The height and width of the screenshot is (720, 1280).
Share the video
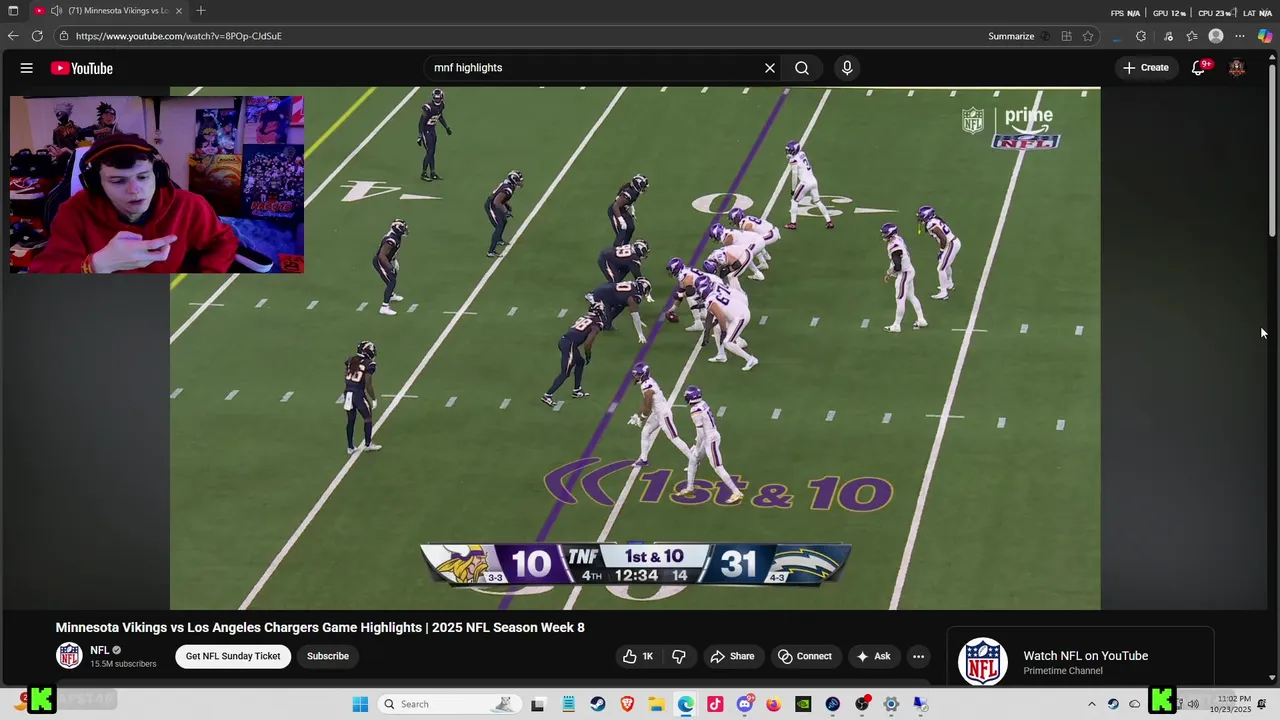pos(732,656)
